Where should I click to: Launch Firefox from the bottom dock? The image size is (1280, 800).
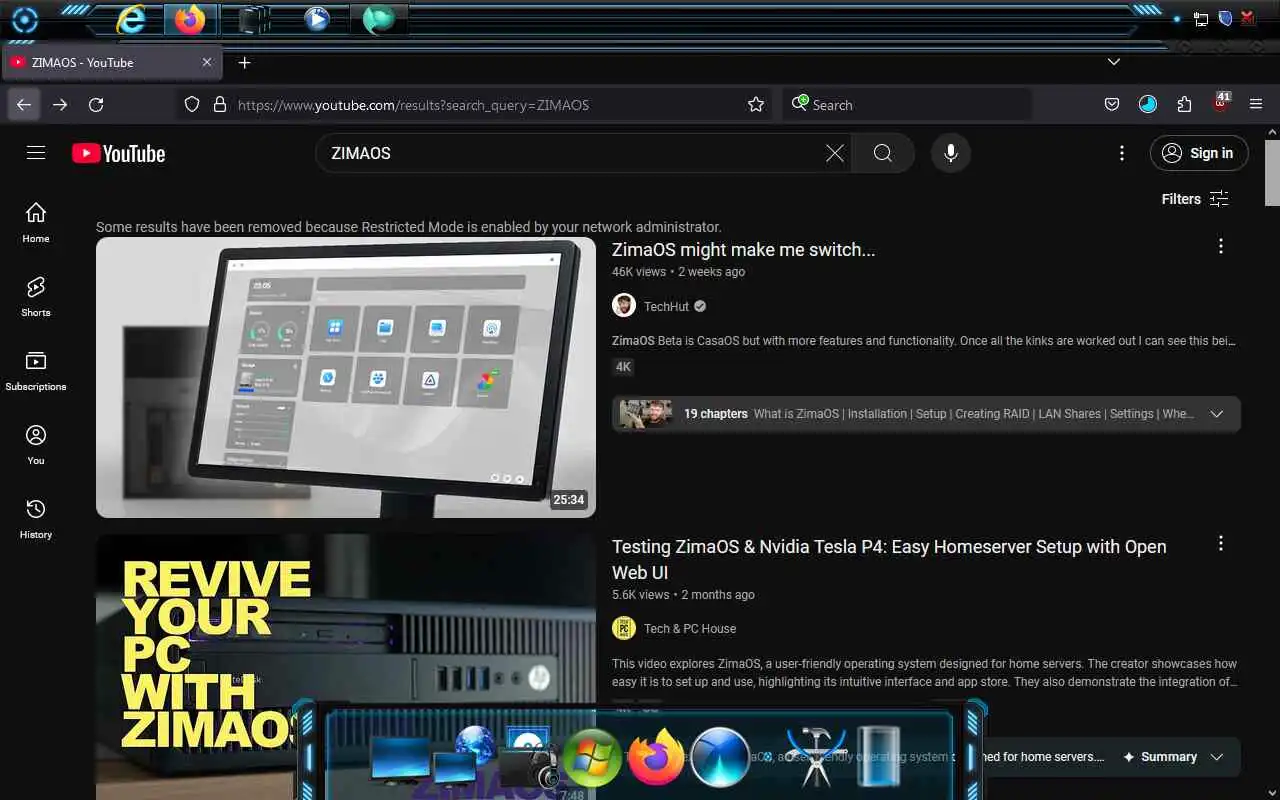click(656, 758)
